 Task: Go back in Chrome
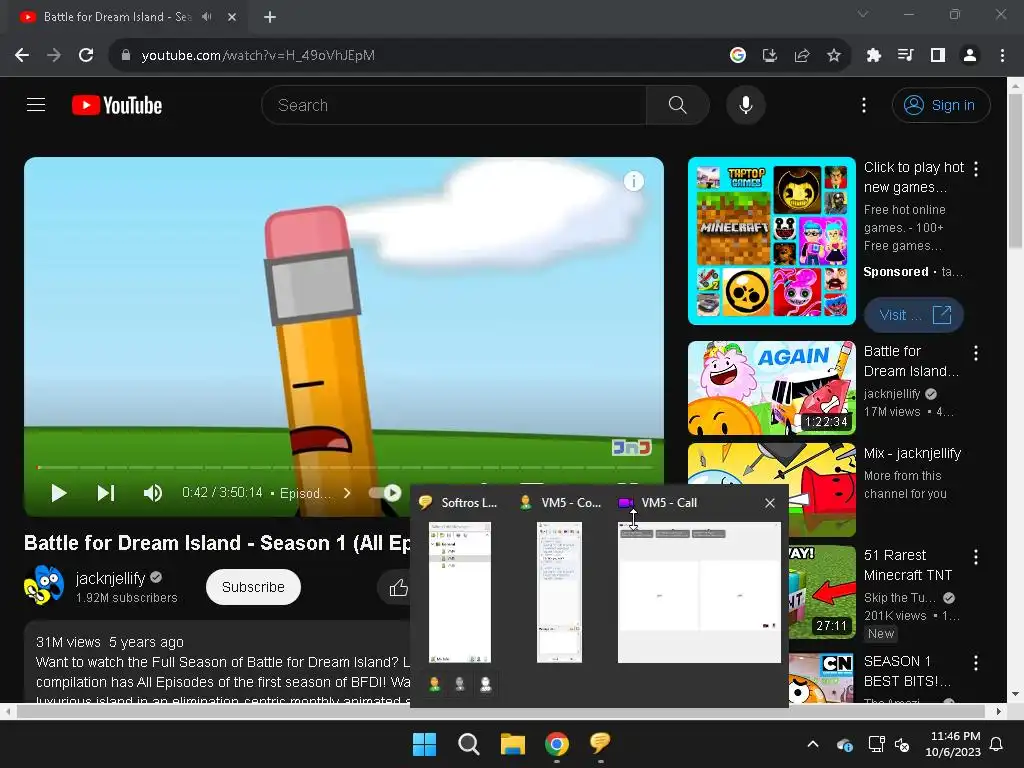[22, 56]
